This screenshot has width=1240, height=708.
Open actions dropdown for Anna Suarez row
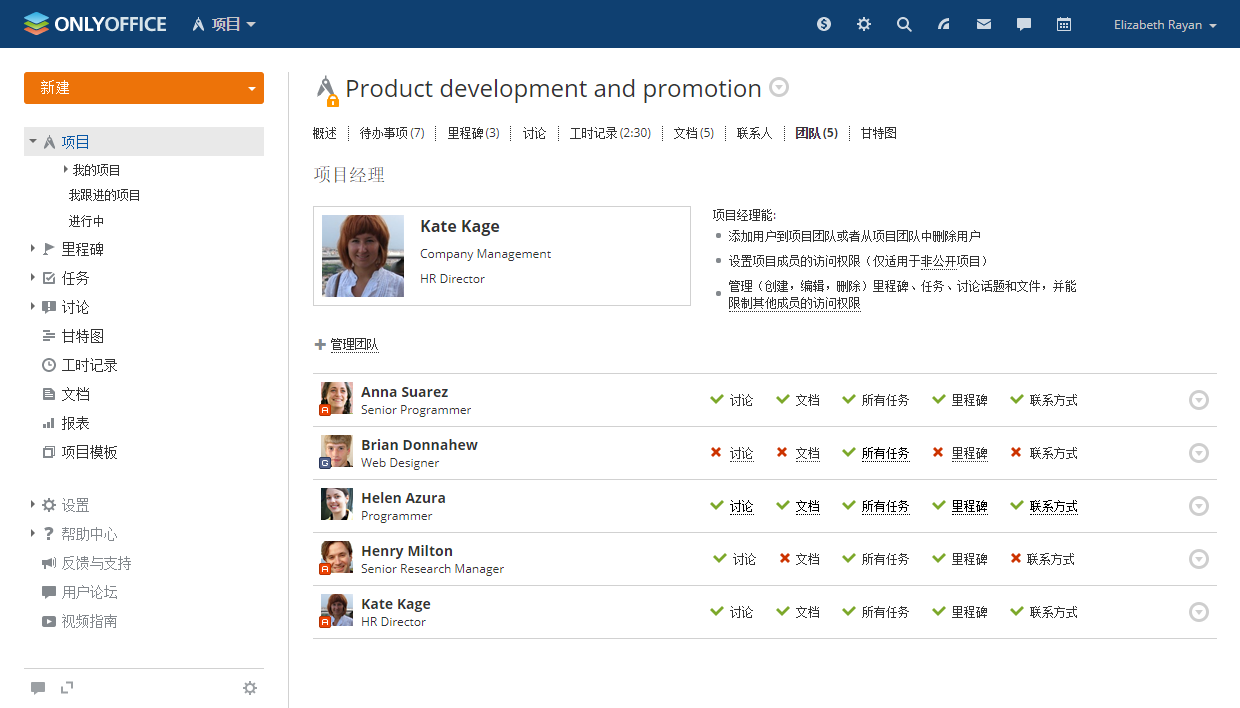coord(1199,400)
